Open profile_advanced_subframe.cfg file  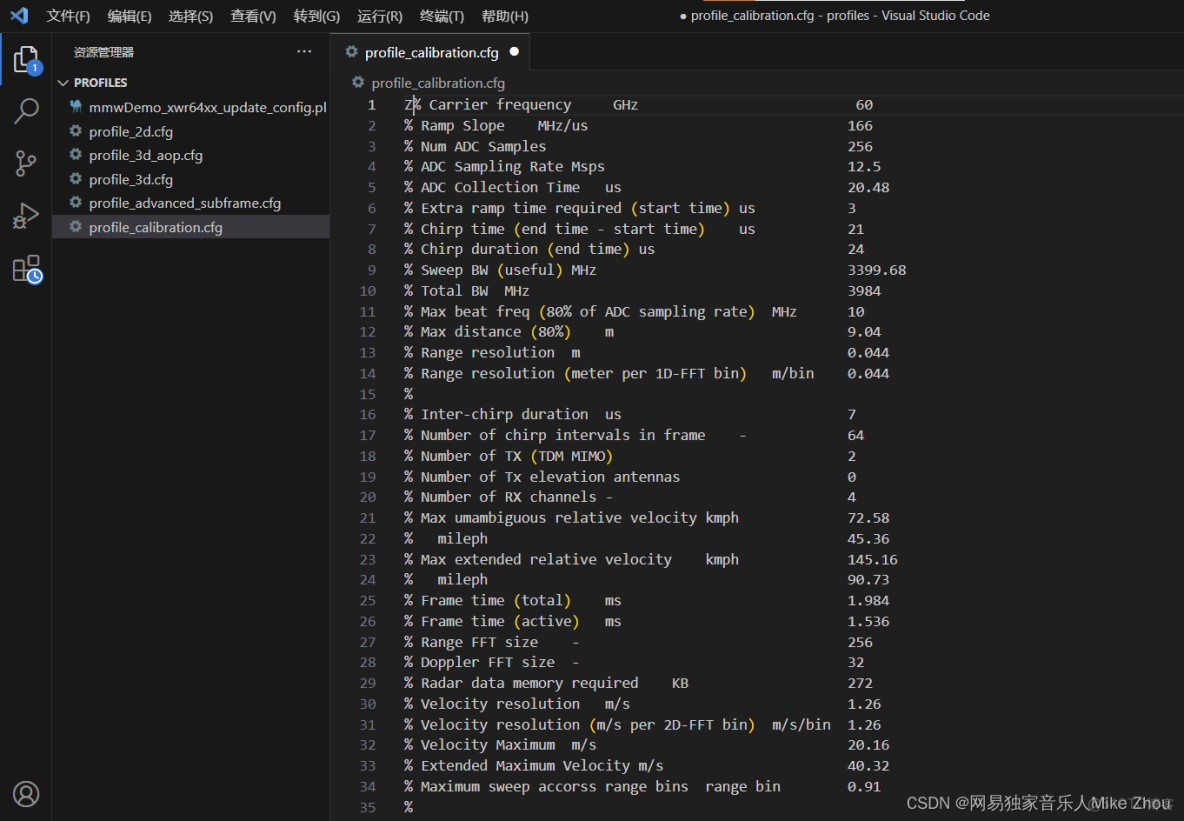click(184, 204)
